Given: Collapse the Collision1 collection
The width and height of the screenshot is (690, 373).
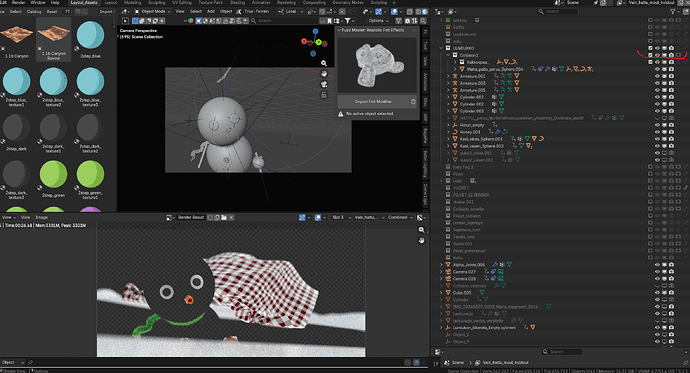Looking at the screenshot, I should (448, 55).
